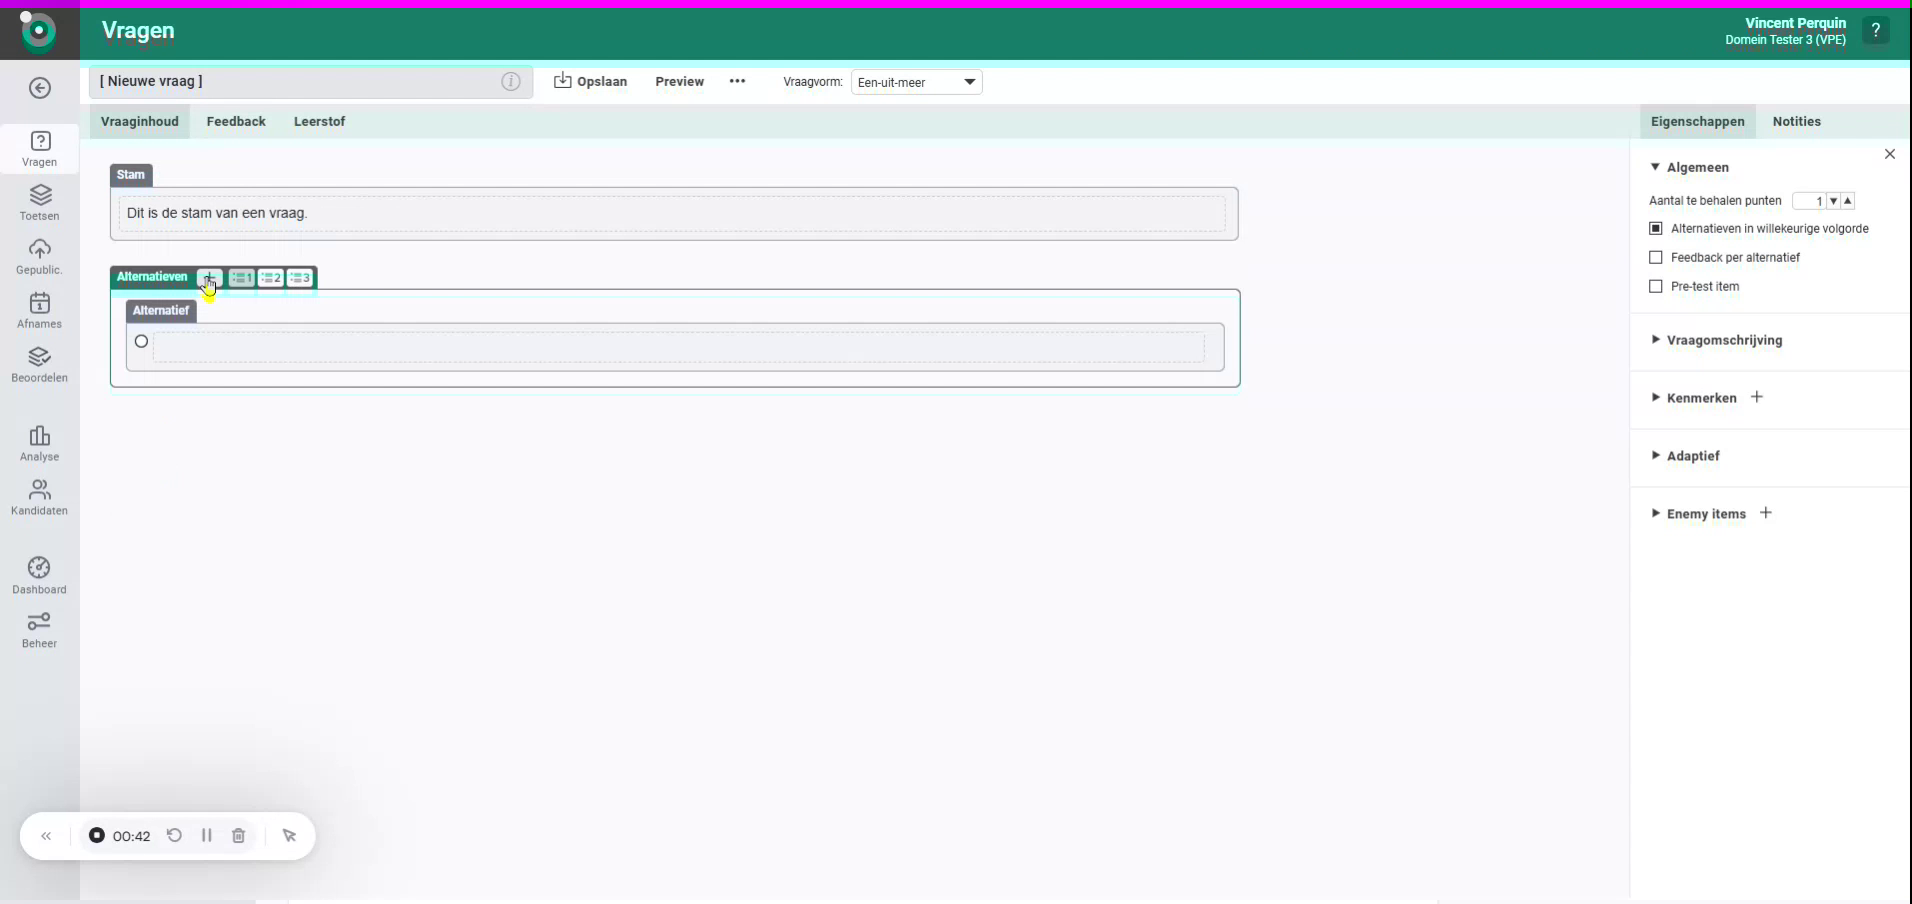Open the Beoordelen section

(x=39, y=365)
